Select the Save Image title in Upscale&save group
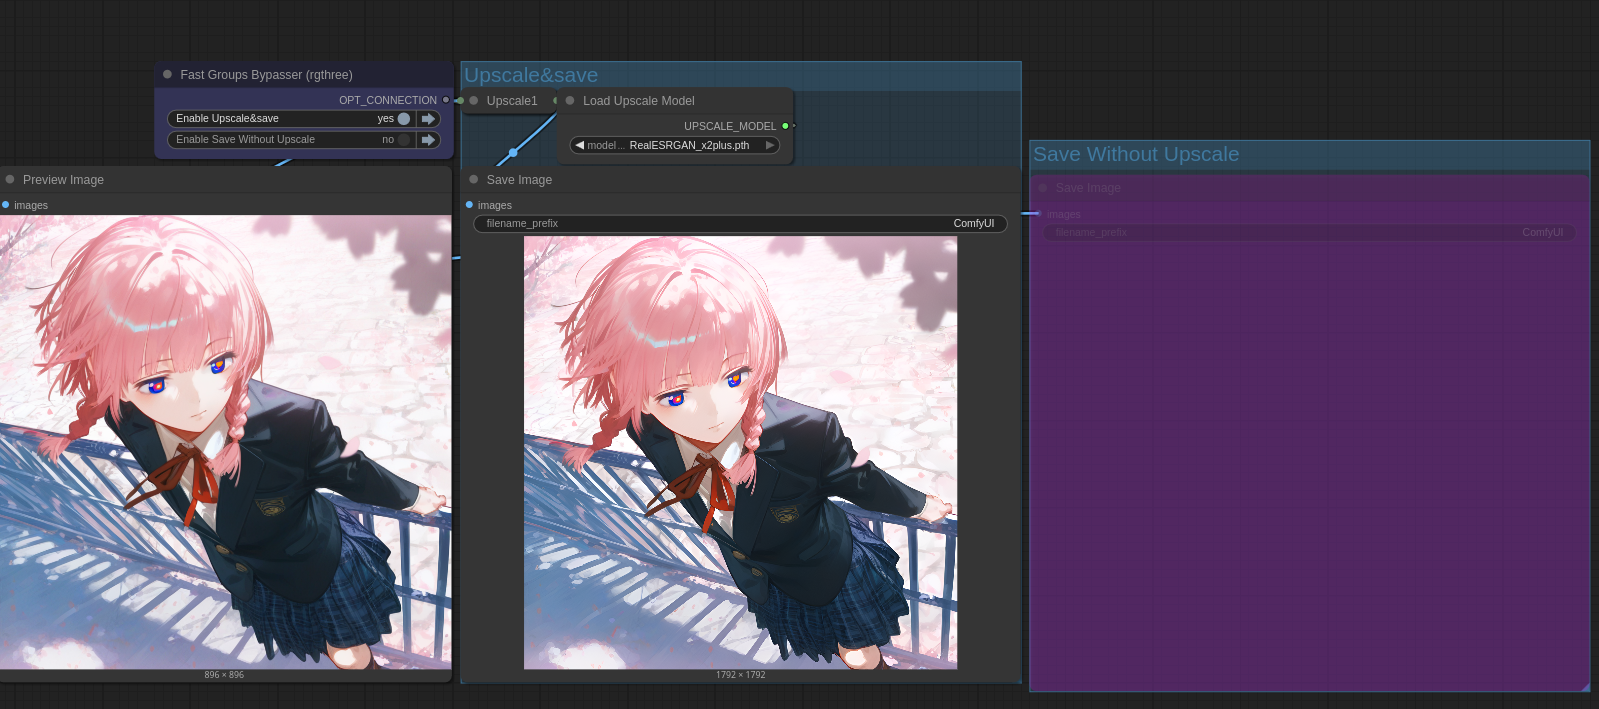This screenshot has height=709, width=1599. click(x=519, y=180)
